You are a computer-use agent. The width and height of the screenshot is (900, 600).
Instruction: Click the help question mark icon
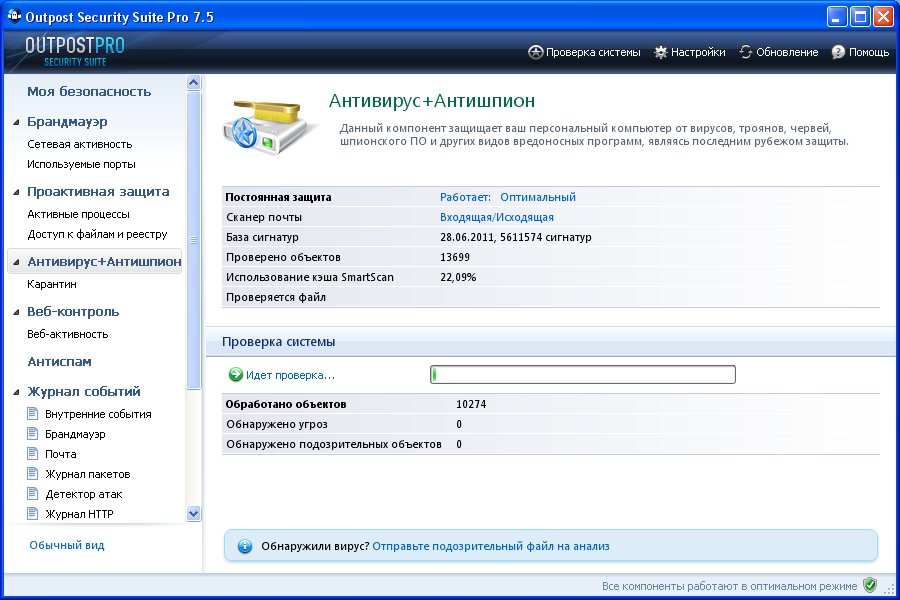pyautogui.click(x=839, y=52)
